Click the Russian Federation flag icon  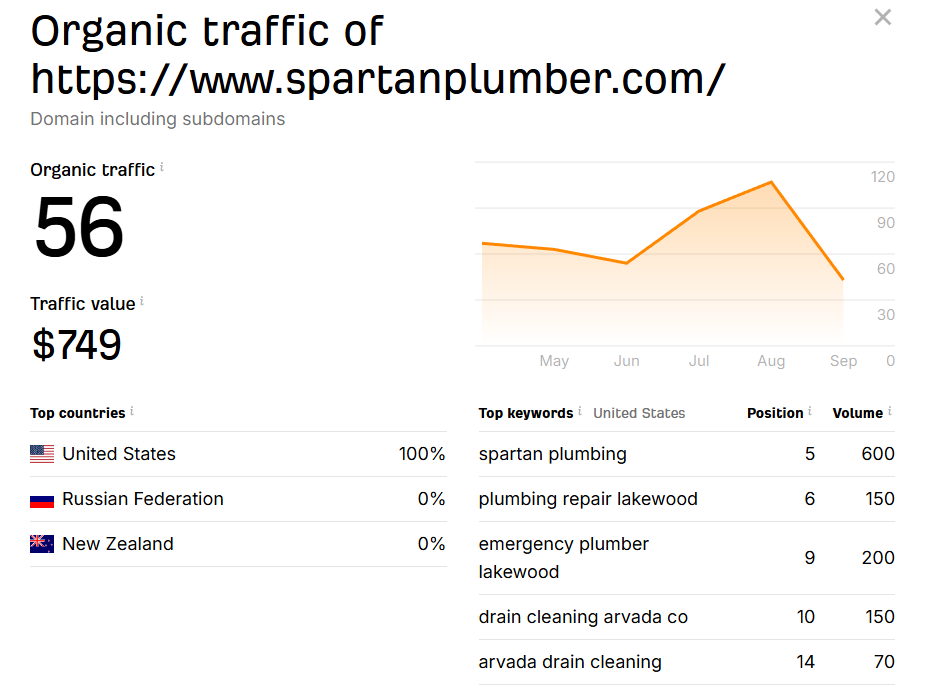click(x=42, y=499)
